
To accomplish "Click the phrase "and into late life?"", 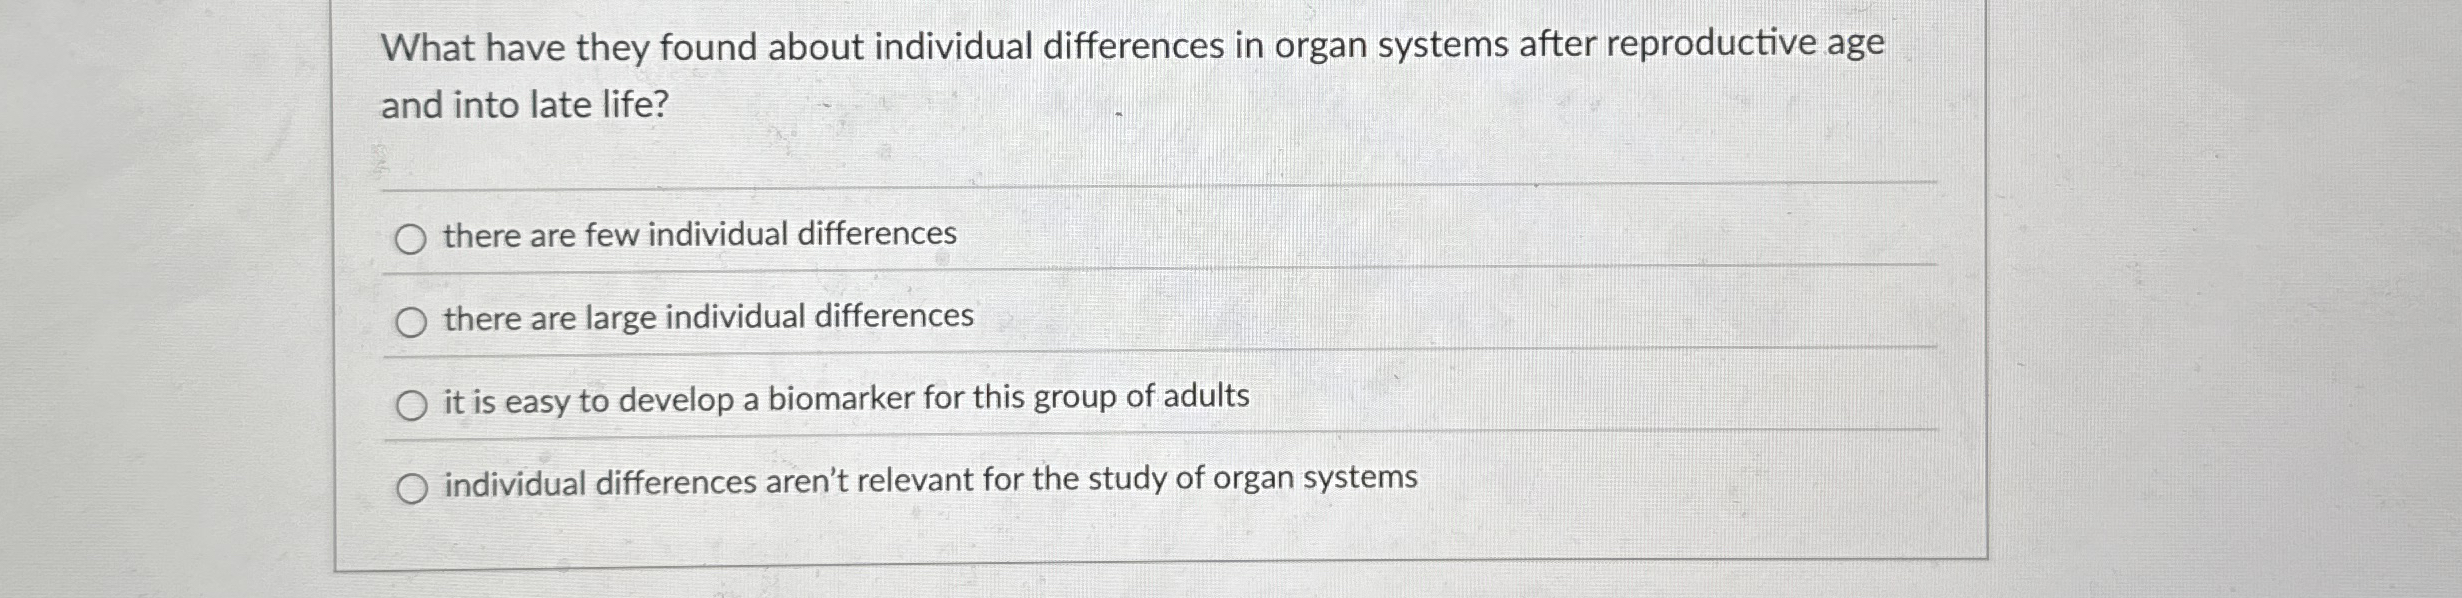I will click(525, 105).
